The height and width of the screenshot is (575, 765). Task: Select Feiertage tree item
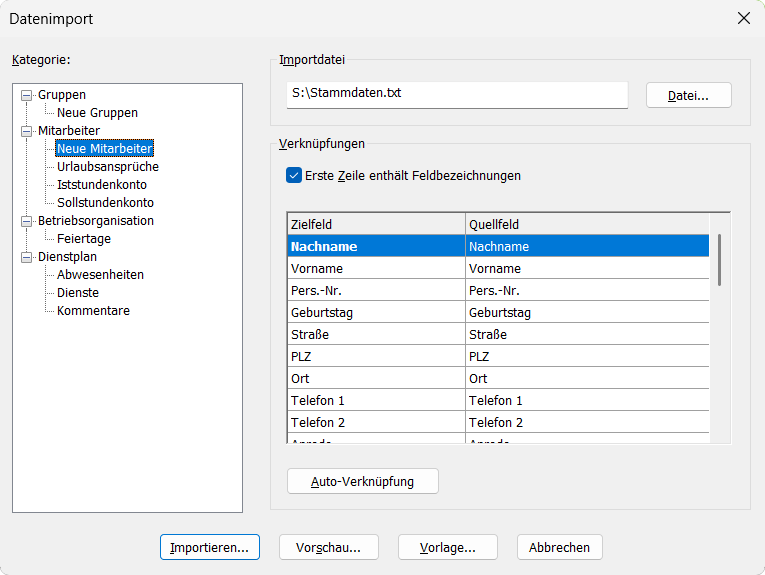click(x=84, y=239)
